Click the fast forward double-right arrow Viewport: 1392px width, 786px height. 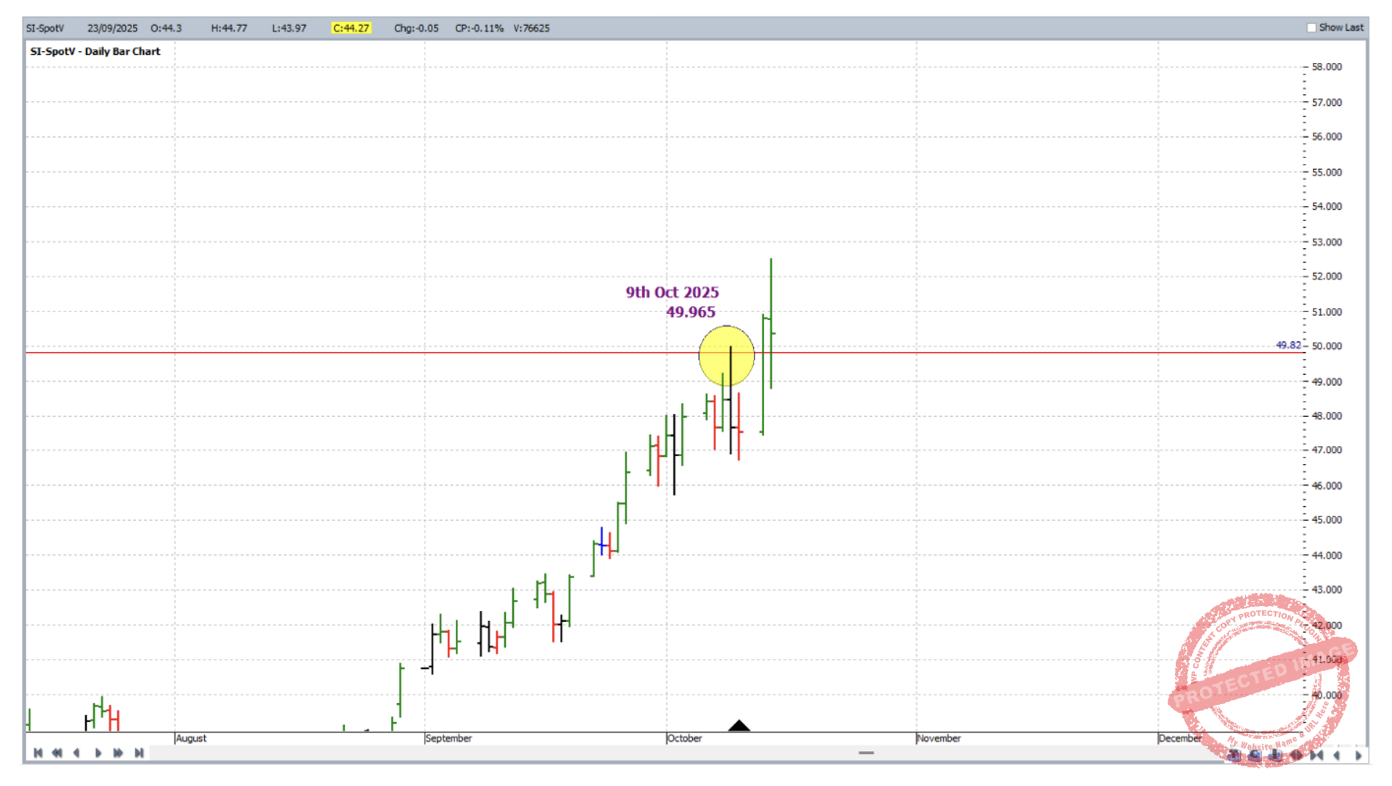(118, 753)
